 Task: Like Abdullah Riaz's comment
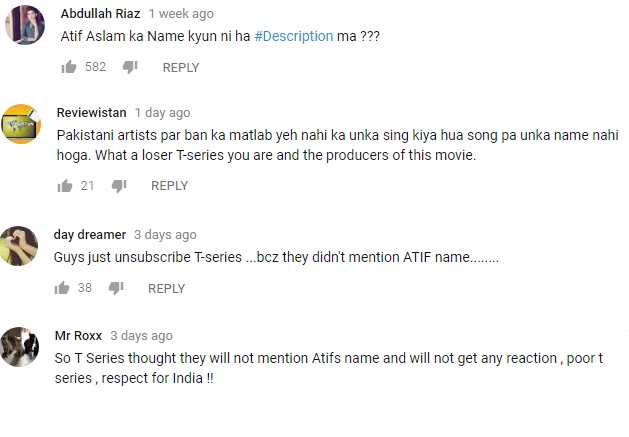pyautogui.click(x=69, y=67)
